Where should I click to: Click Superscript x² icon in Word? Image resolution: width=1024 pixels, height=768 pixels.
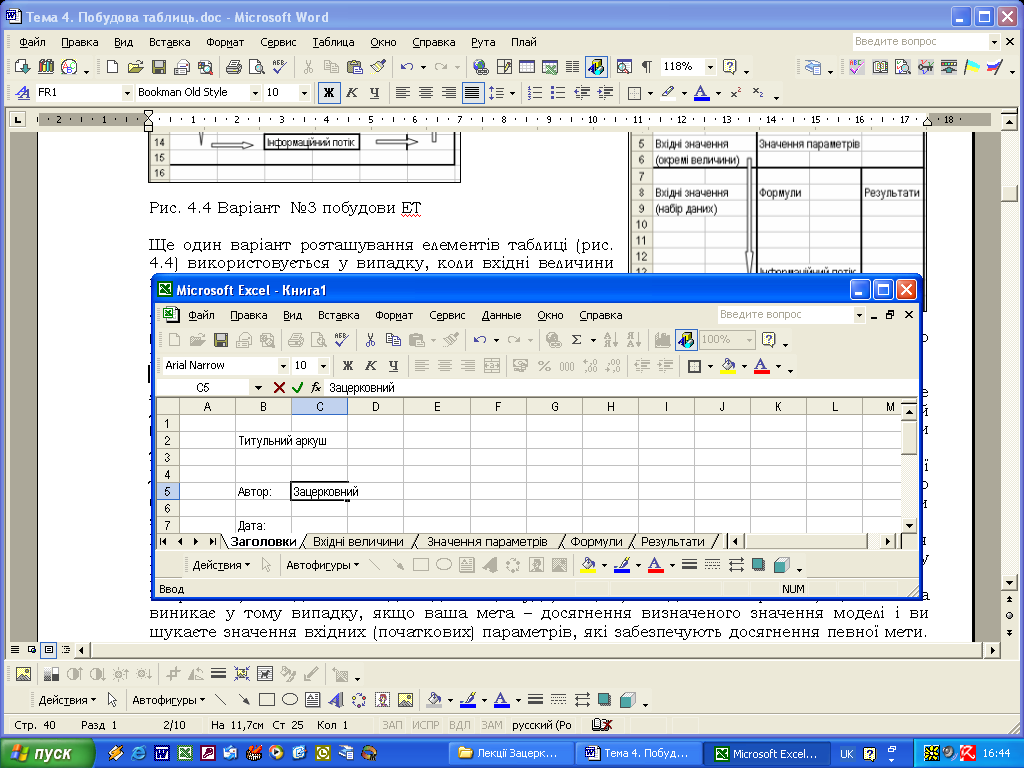click(736, 93)
